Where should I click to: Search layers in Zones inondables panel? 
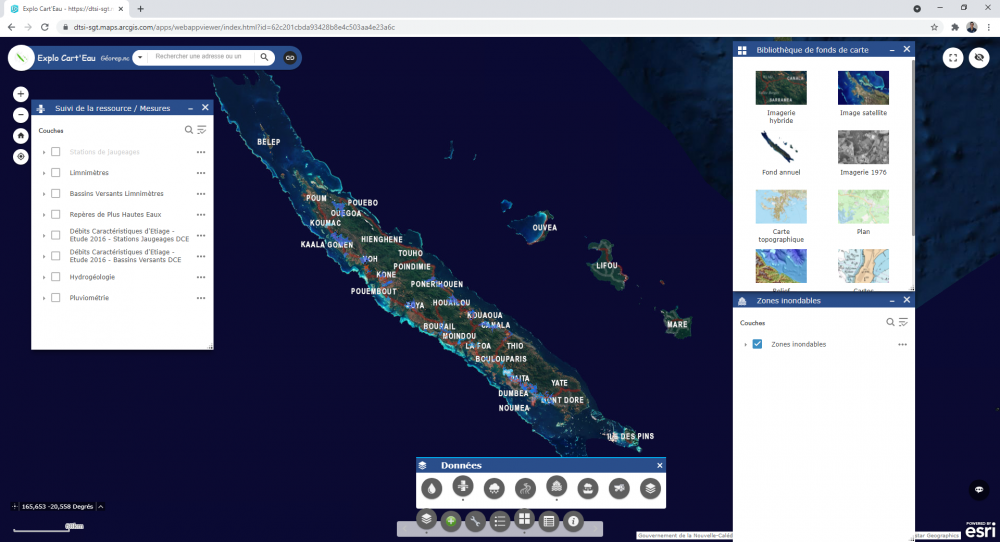pos(890,323)
